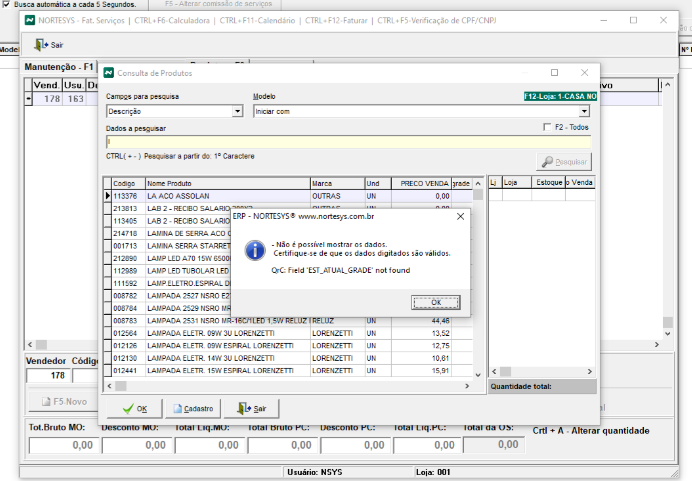Toggle the F2 - Todos checkbox
This screenshot has height=481, width=692.
point(547,127)
